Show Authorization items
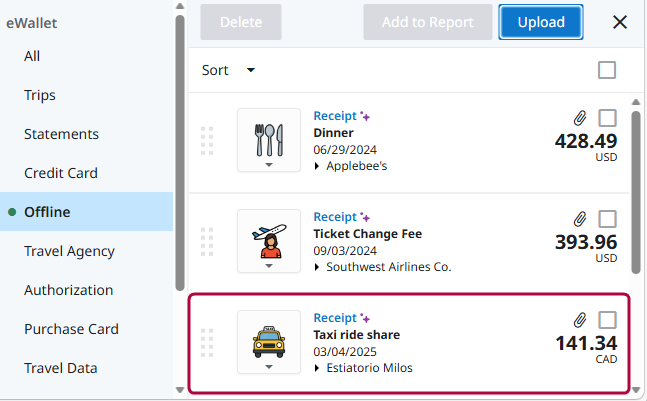Screen dimensions: 647x401 86,290
